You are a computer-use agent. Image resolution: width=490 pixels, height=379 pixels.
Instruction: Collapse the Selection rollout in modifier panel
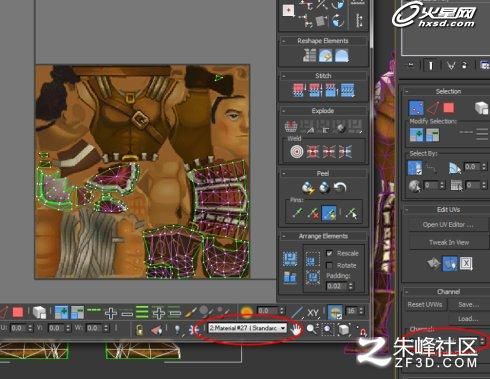click(x=407, y=91)
